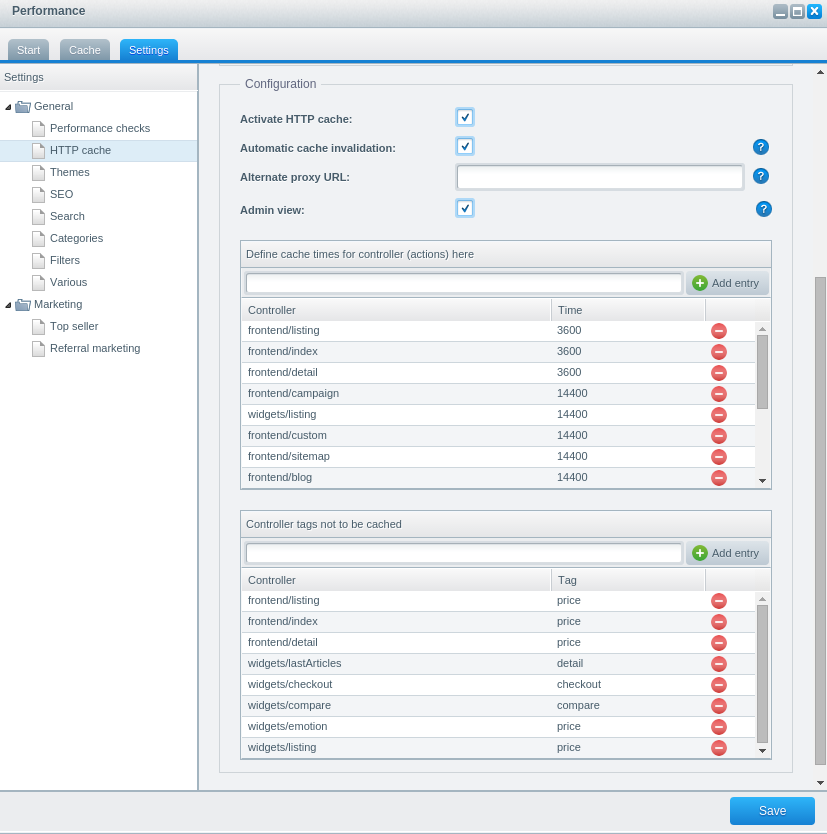Delete the widgets/compare tag entry
Screen dimensions: 827x834
click(x=718, y=705)
